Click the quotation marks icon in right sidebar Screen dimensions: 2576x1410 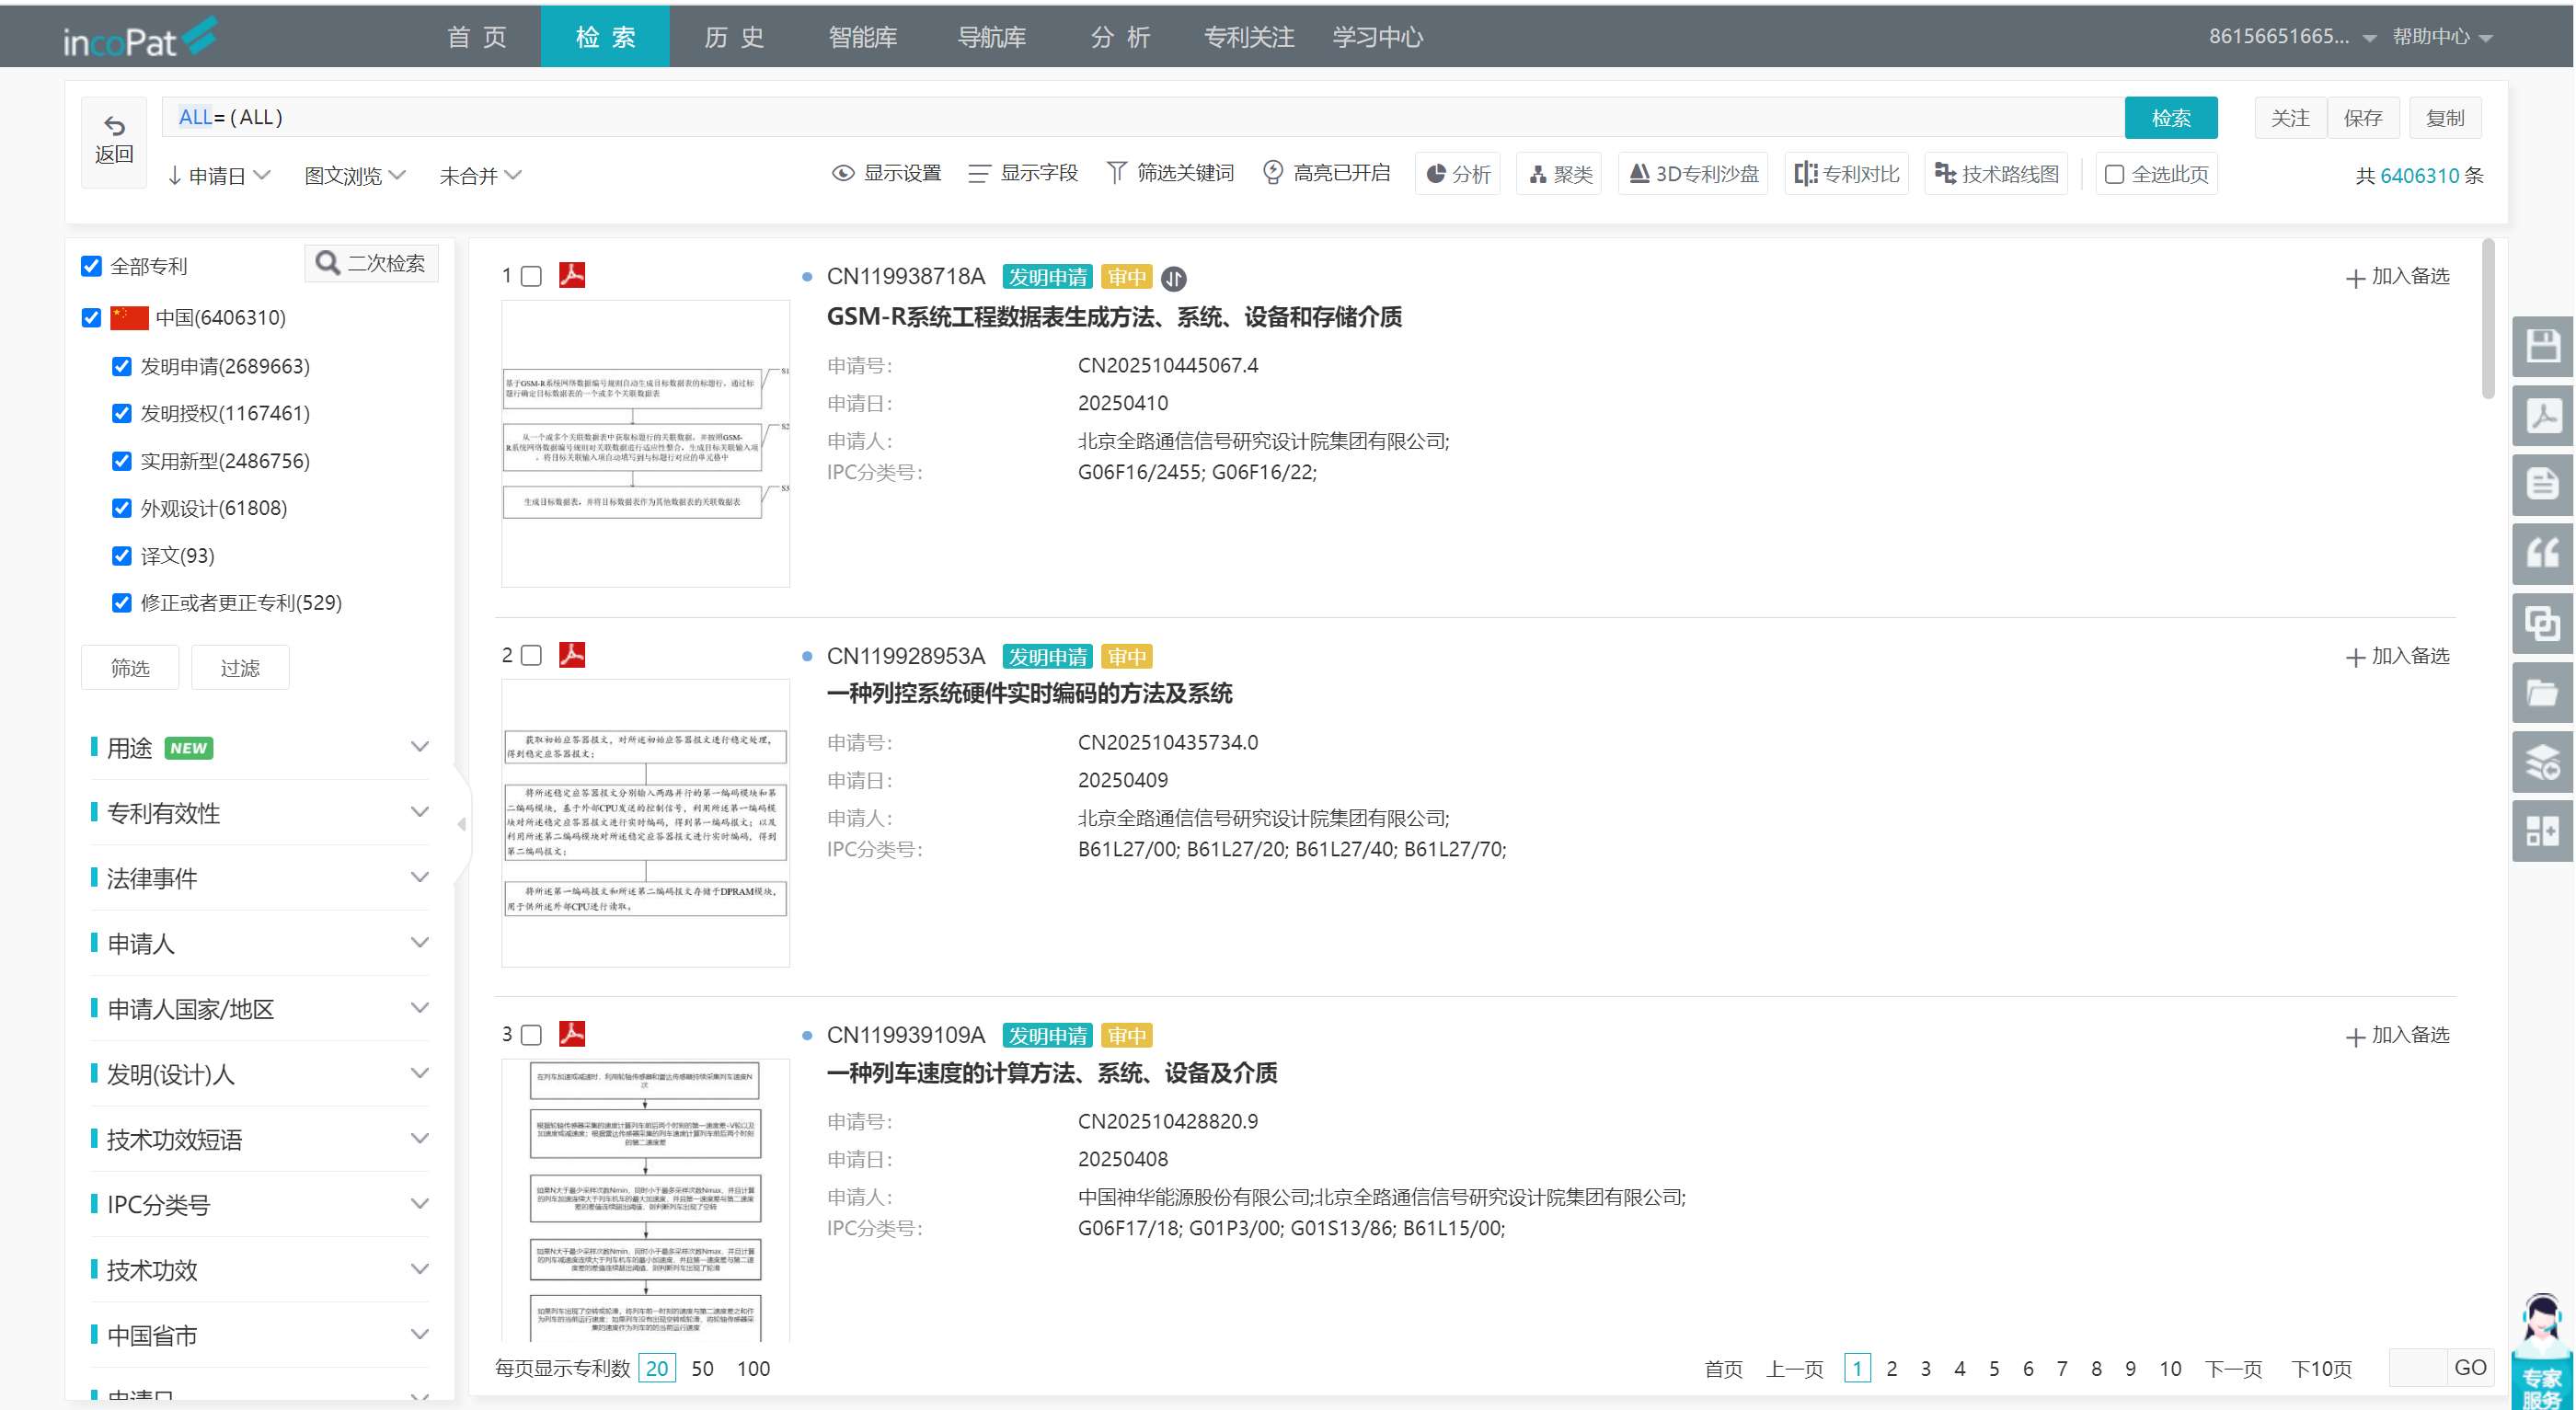[x=2542, y=555]
